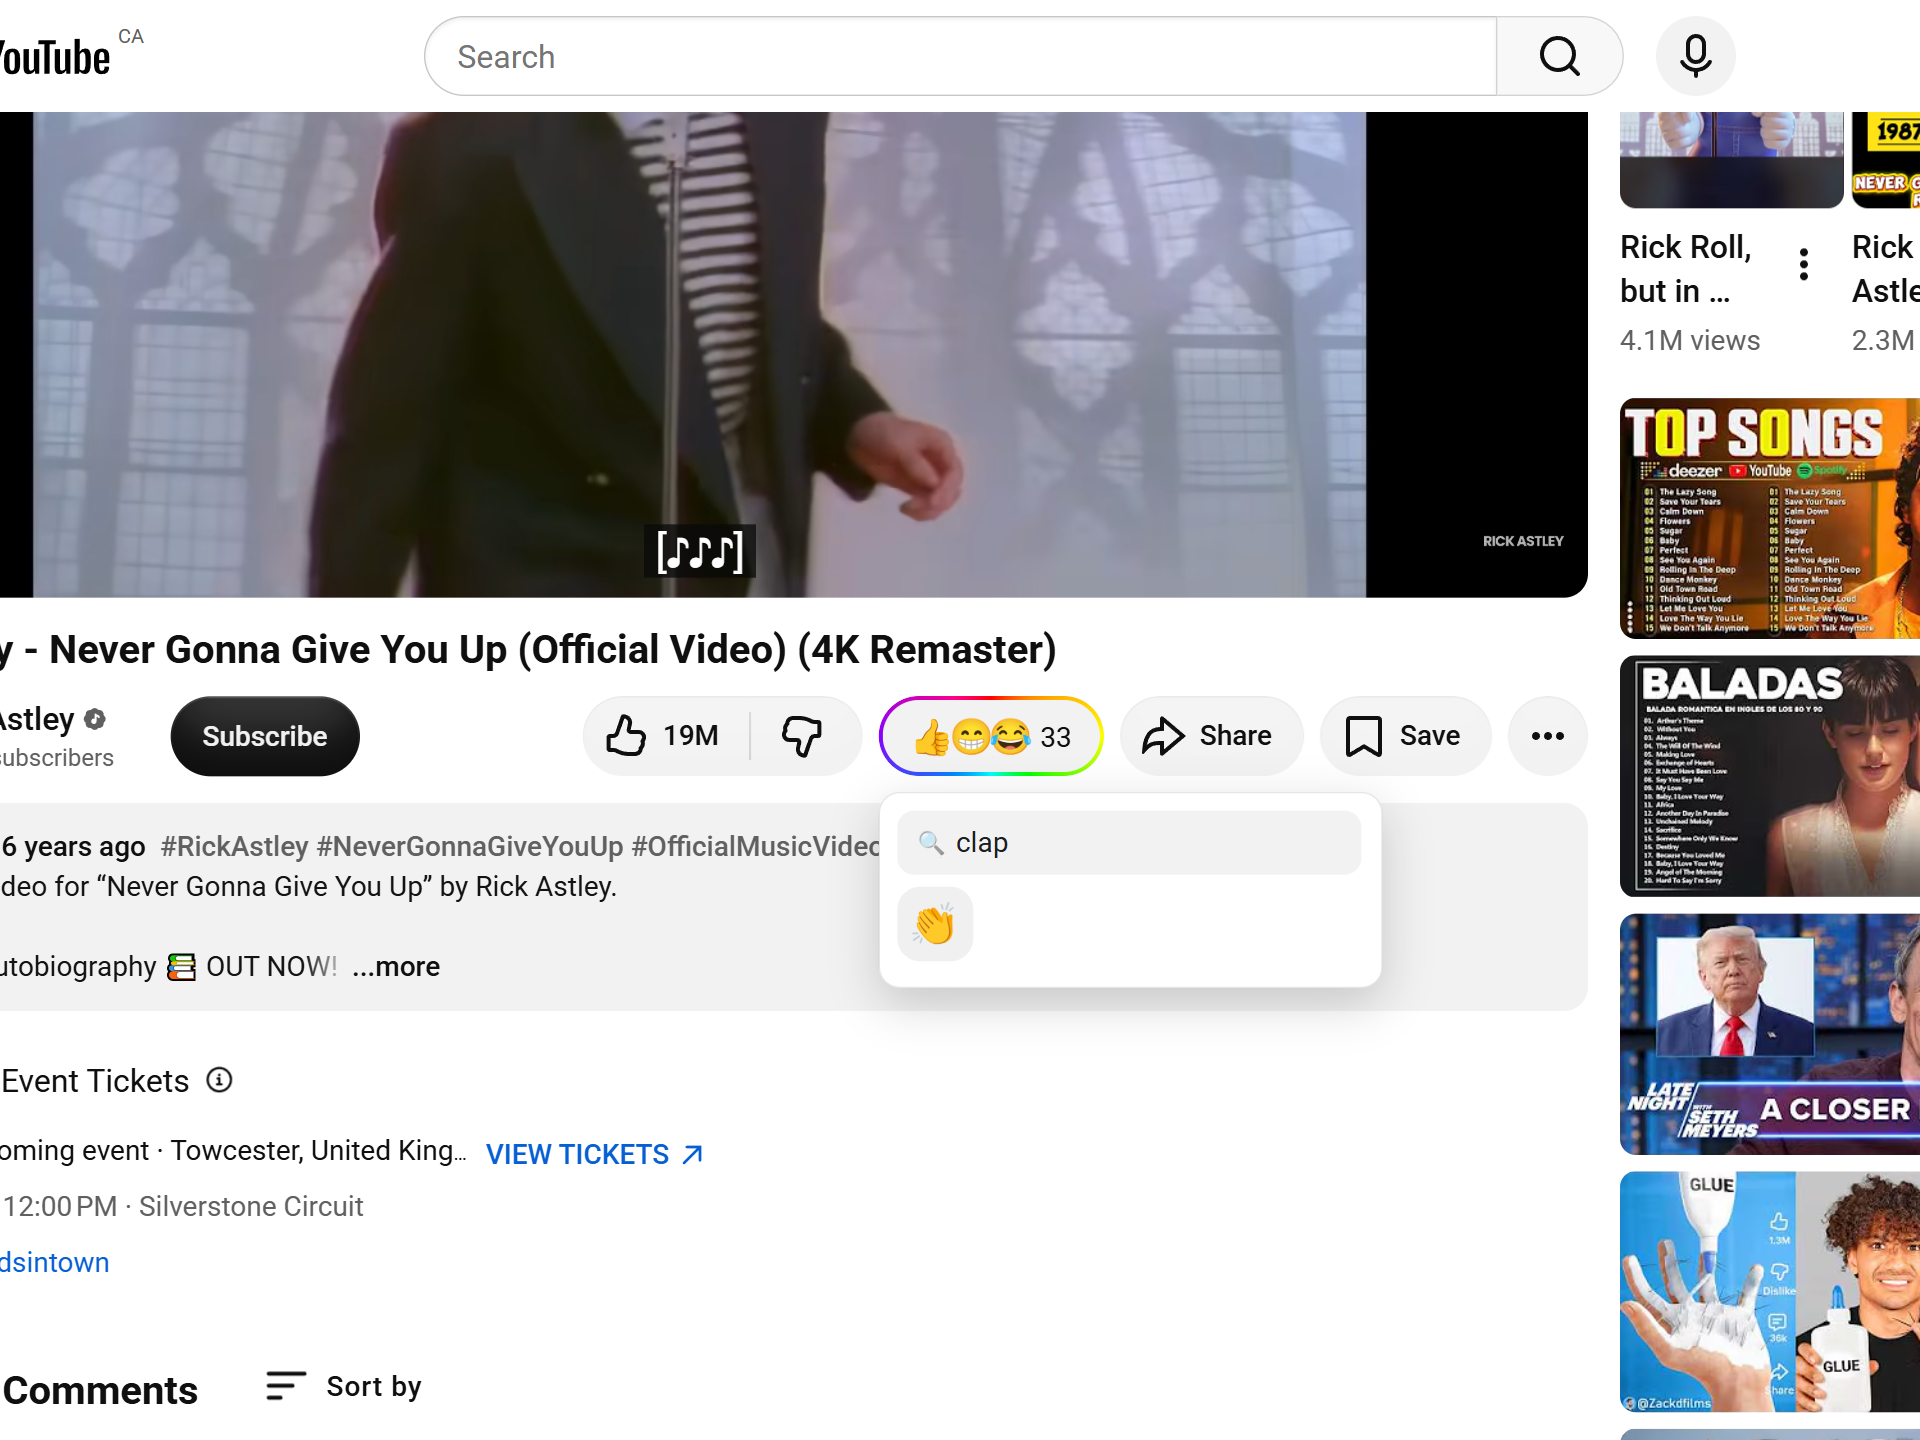Click the magnifier icon in emoji search
The height and width of the screenshot is (1440, 1920).
(x=931, y=843)
